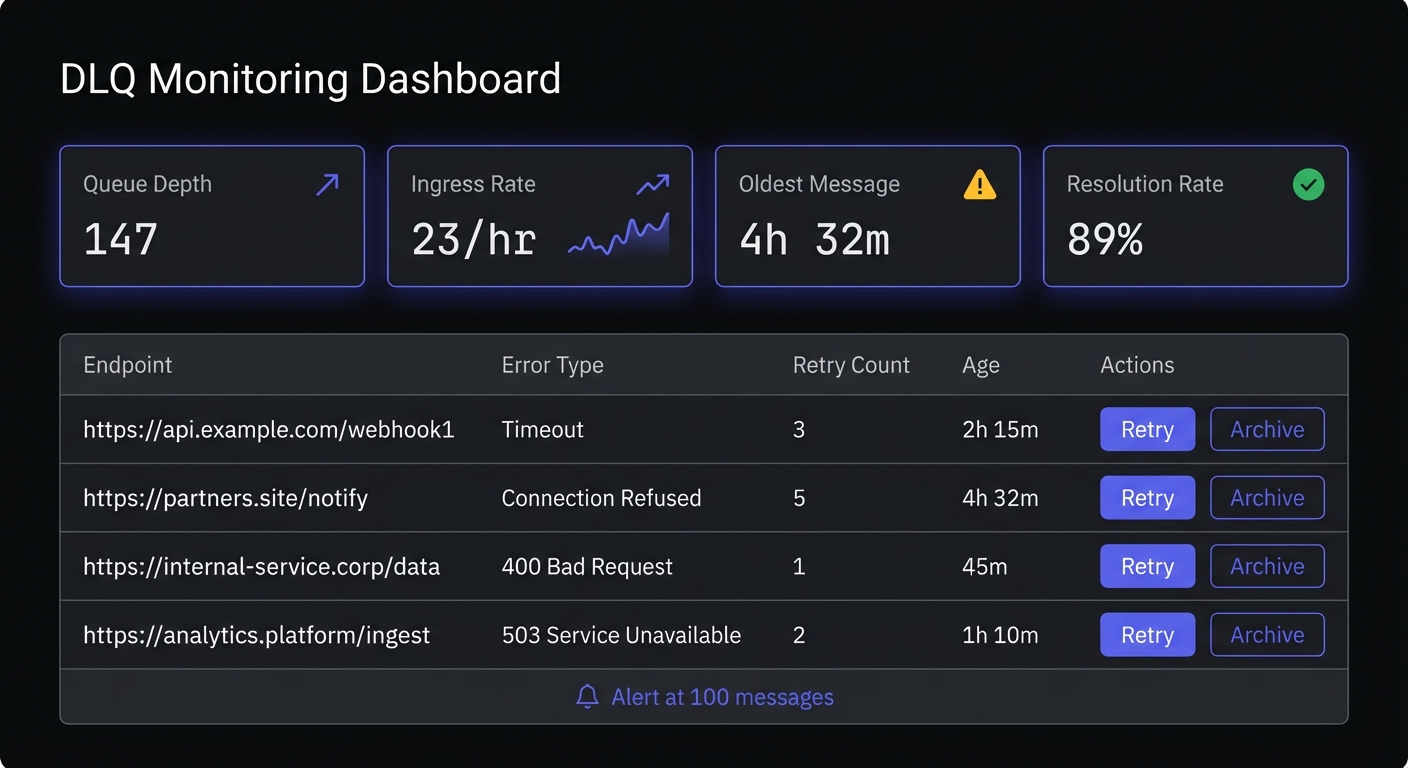
Task: Click the Oldest Message warning icon
Action: click(980, 184)
